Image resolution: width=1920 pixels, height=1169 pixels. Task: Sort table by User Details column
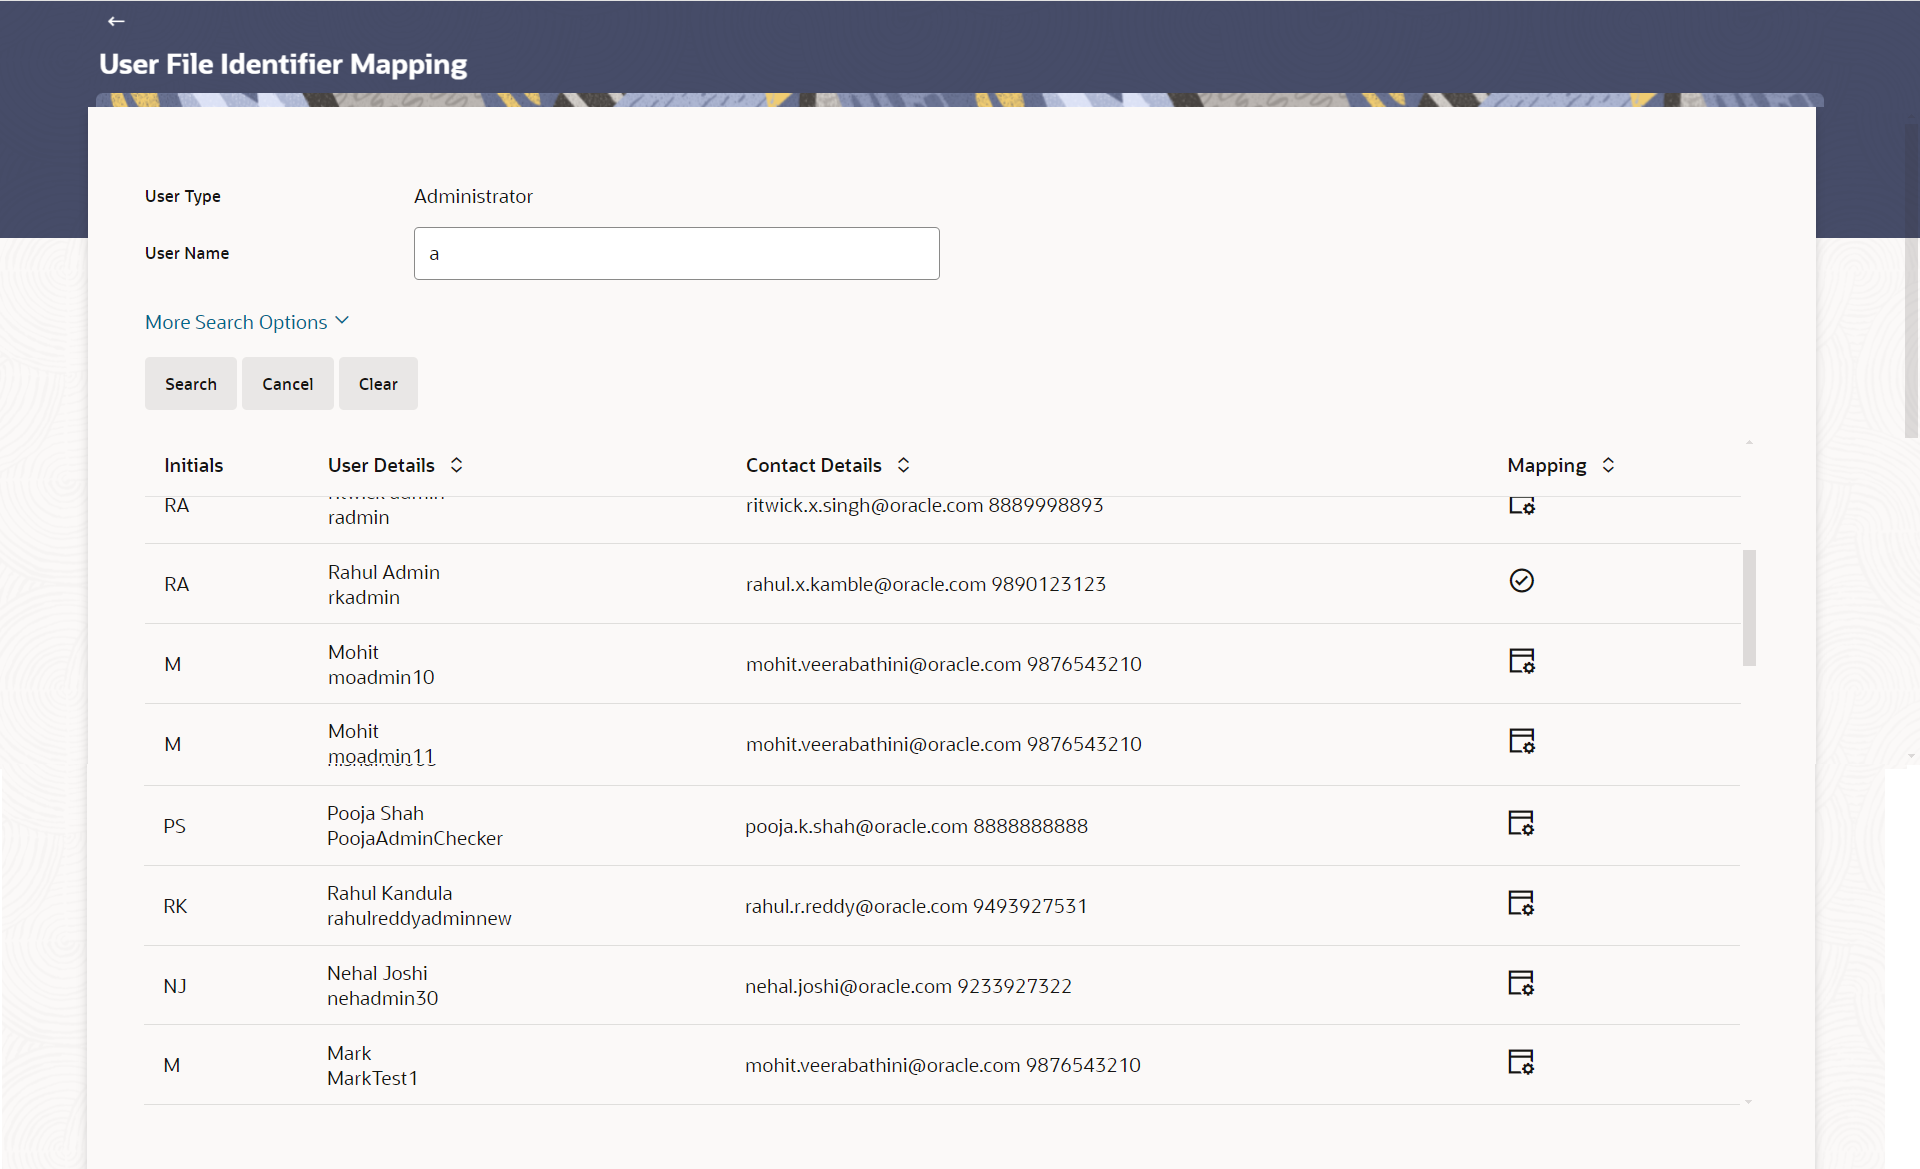click(x=456, y=465)
